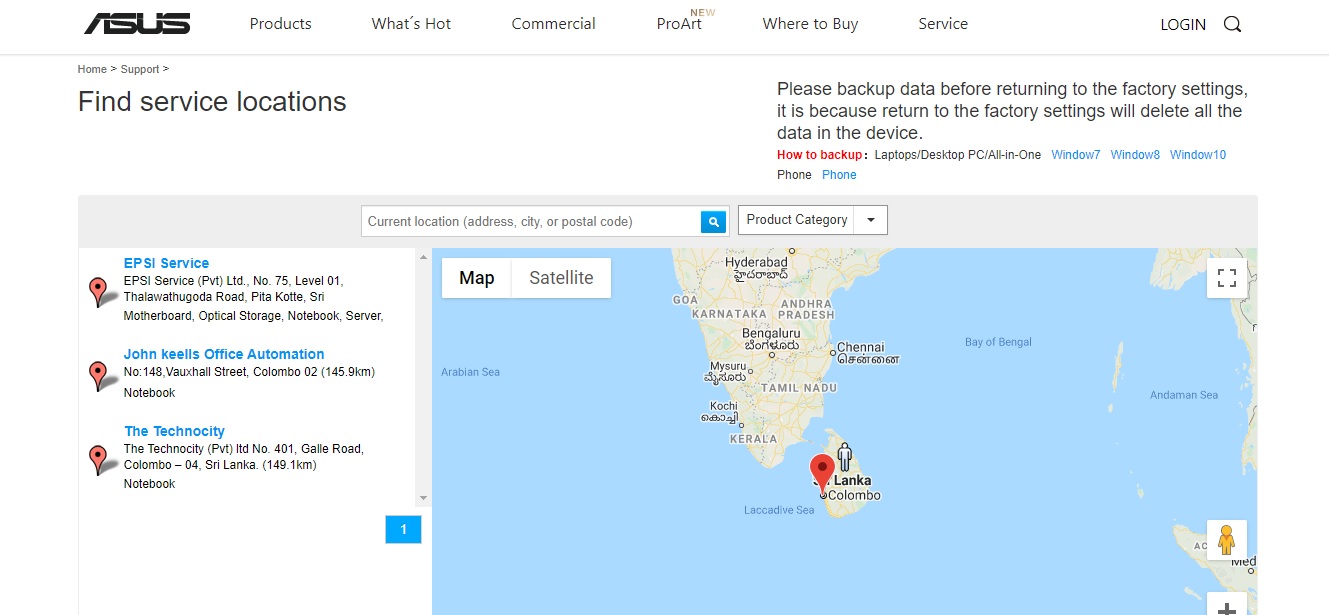Click the Bay of Bengal label

(998, 342)
